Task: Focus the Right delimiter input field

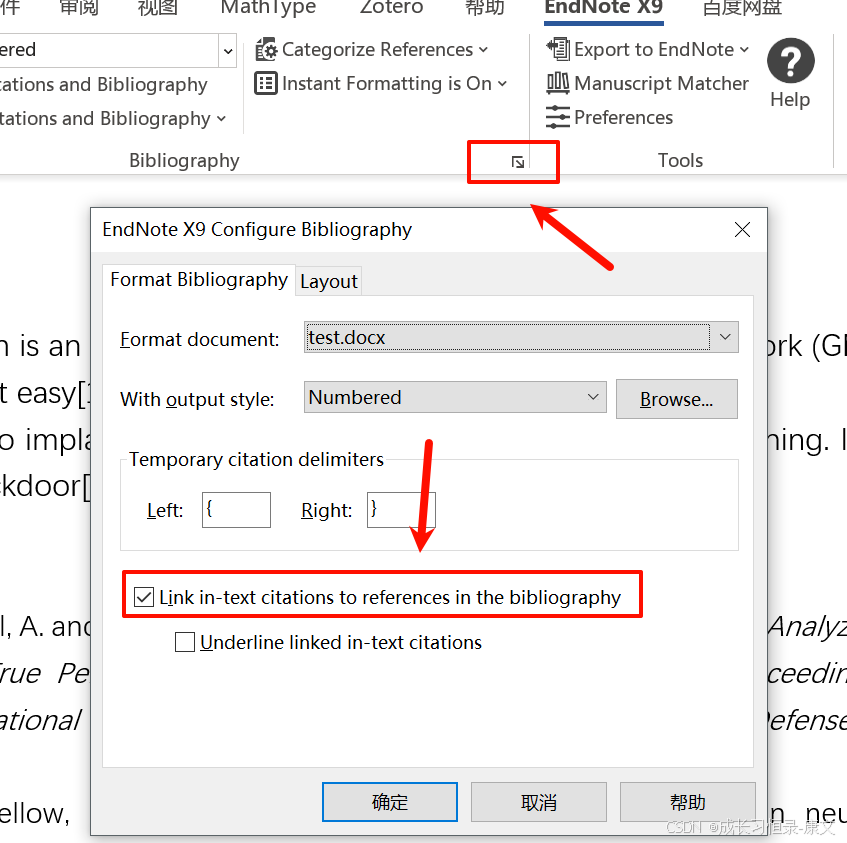Action: (401, 510)
